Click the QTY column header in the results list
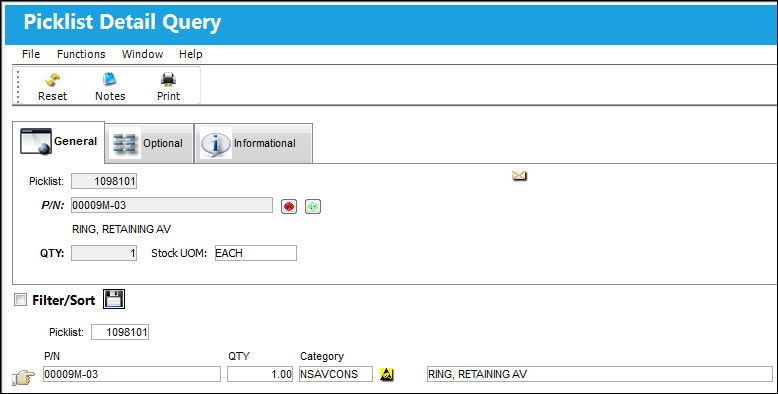This screenshot has height=394, width=778. coord(239,356)
